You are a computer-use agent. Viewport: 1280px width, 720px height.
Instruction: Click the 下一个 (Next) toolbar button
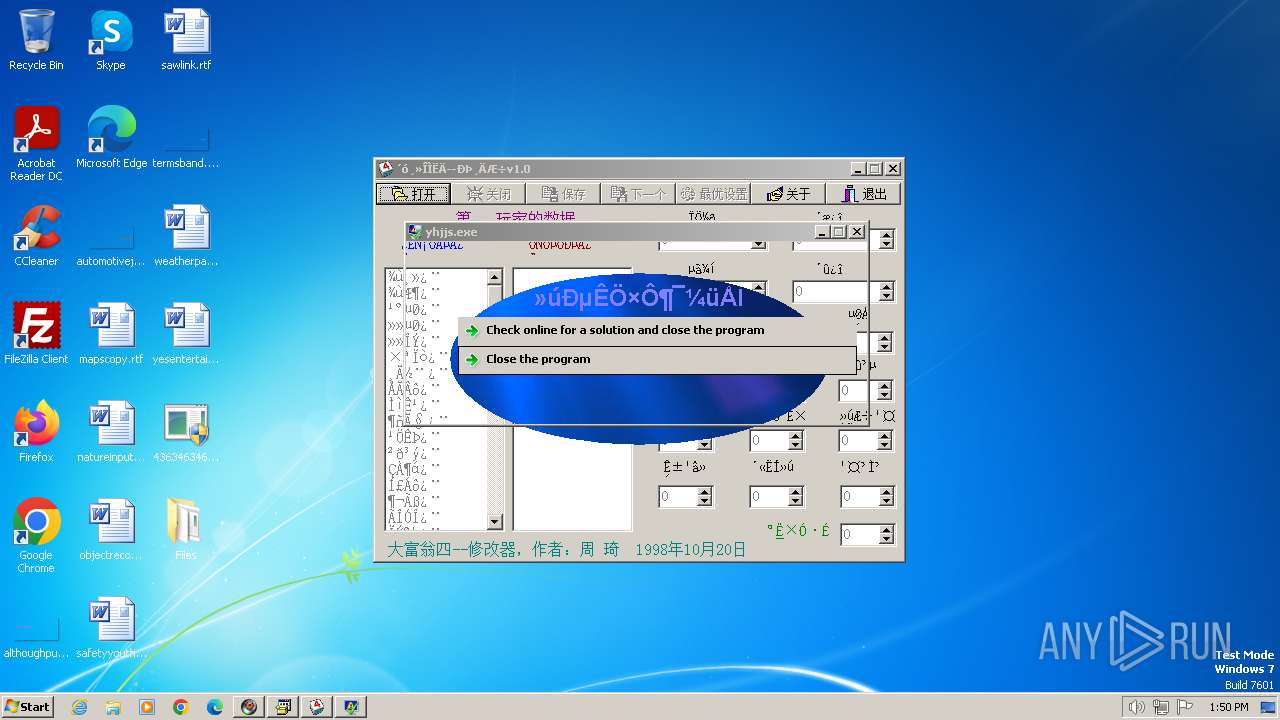638,194
